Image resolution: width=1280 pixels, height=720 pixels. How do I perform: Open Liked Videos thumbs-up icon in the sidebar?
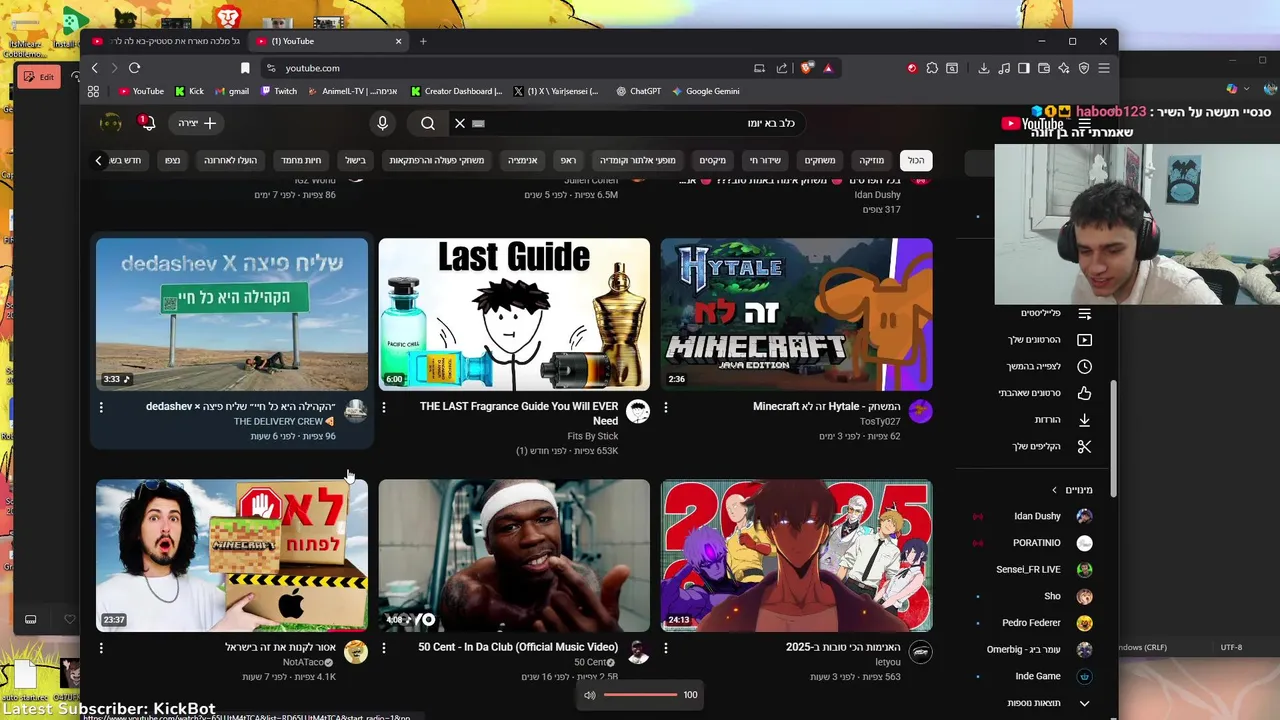tap(1084, 393)
